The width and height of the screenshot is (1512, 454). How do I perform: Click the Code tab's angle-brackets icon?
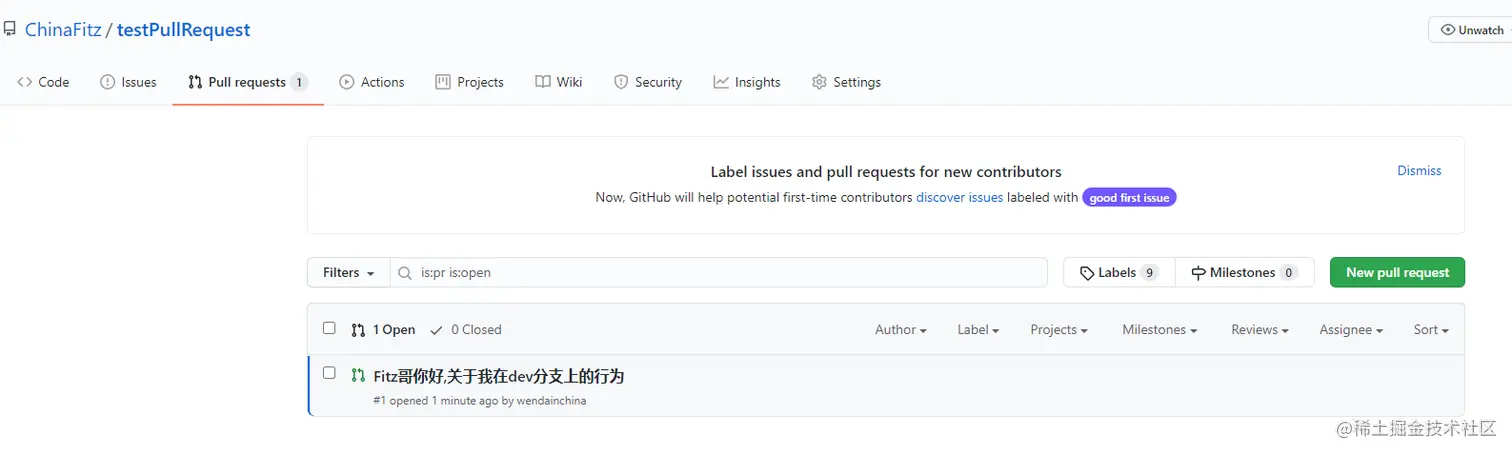25,82
